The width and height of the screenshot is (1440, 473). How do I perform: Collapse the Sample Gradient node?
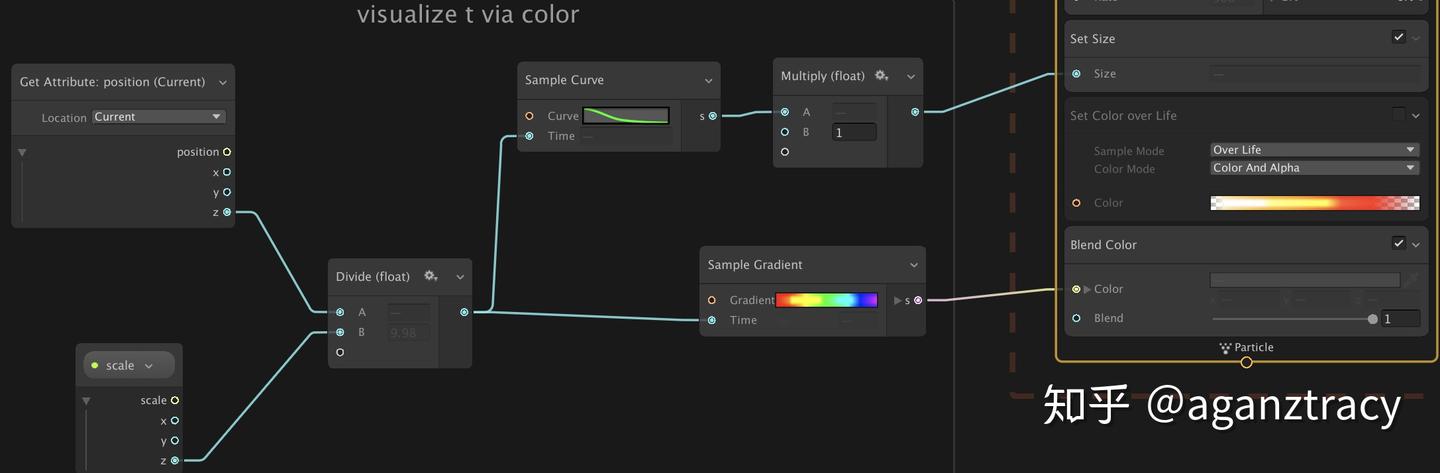click(913, 265)
